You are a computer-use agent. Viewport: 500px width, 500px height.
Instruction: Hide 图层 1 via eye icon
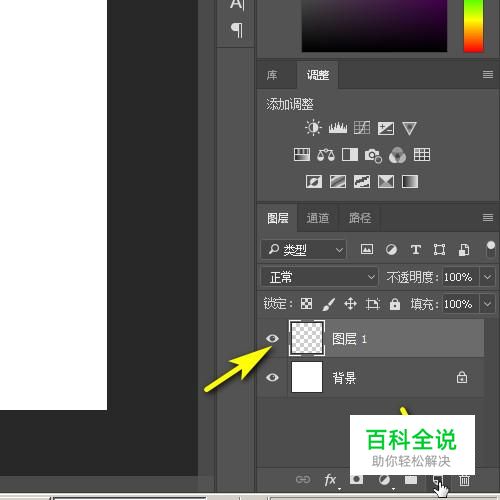(x=272, y=339)
